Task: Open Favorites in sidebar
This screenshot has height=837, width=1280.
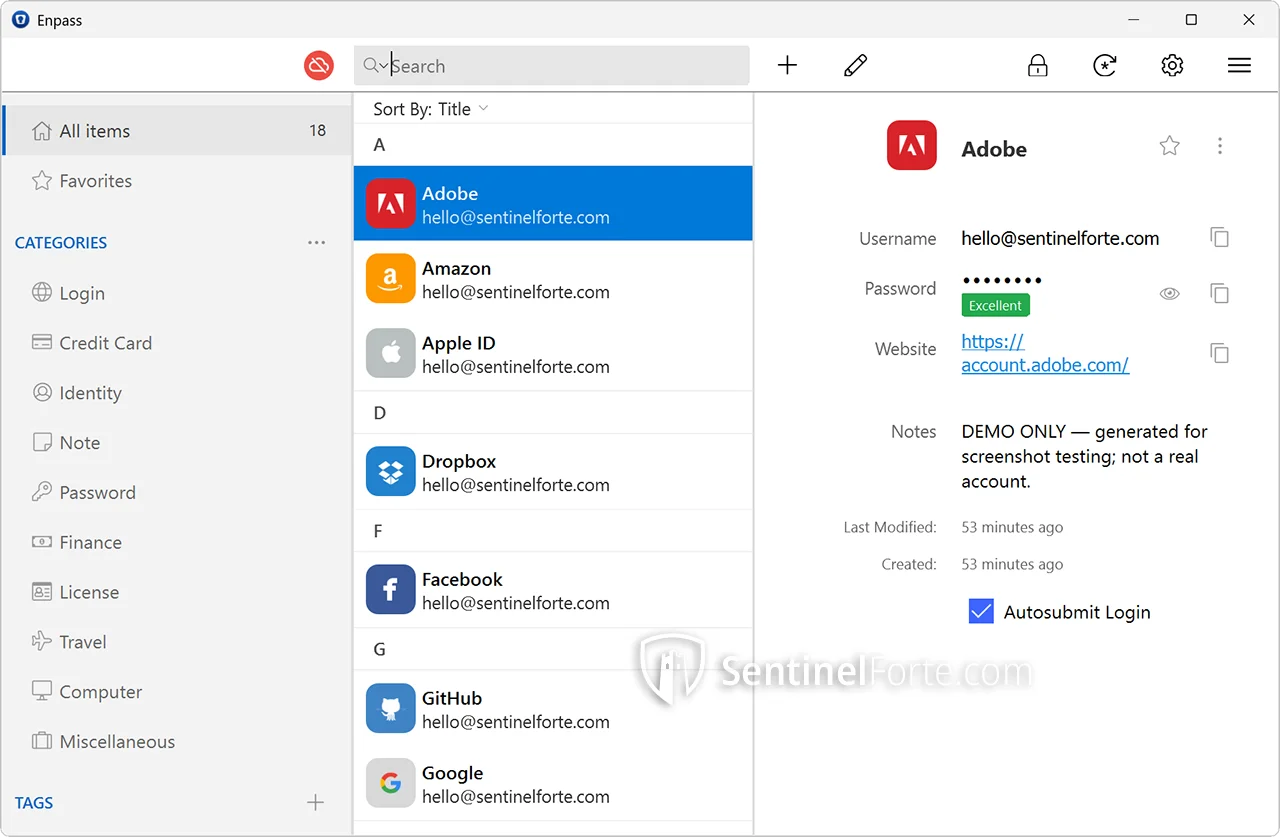Action: click(177, 181)
